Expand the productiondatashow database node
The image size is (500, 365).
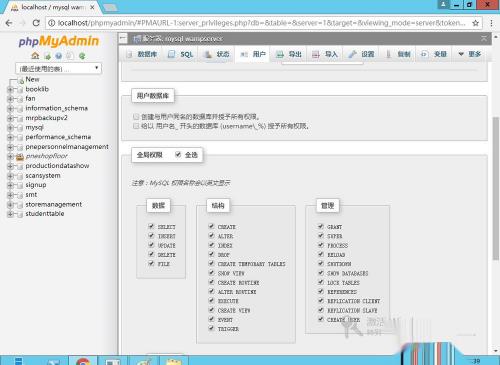[10, 166]
